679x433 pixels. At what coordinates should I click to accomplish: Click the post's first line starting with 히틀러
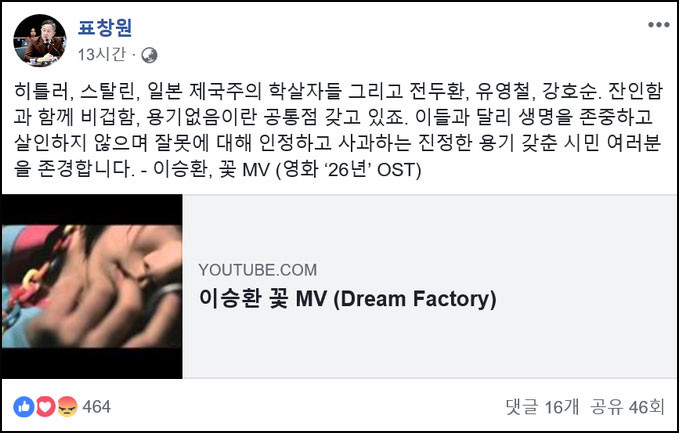(x=338, y=91)
